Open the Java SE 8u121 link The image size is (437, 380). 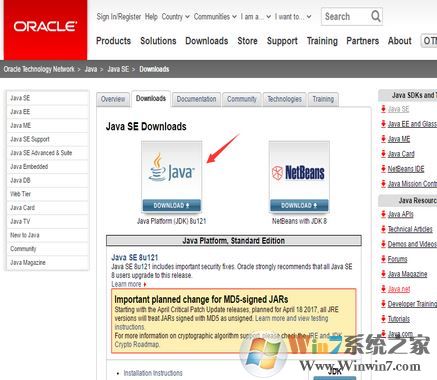point(134,257)
